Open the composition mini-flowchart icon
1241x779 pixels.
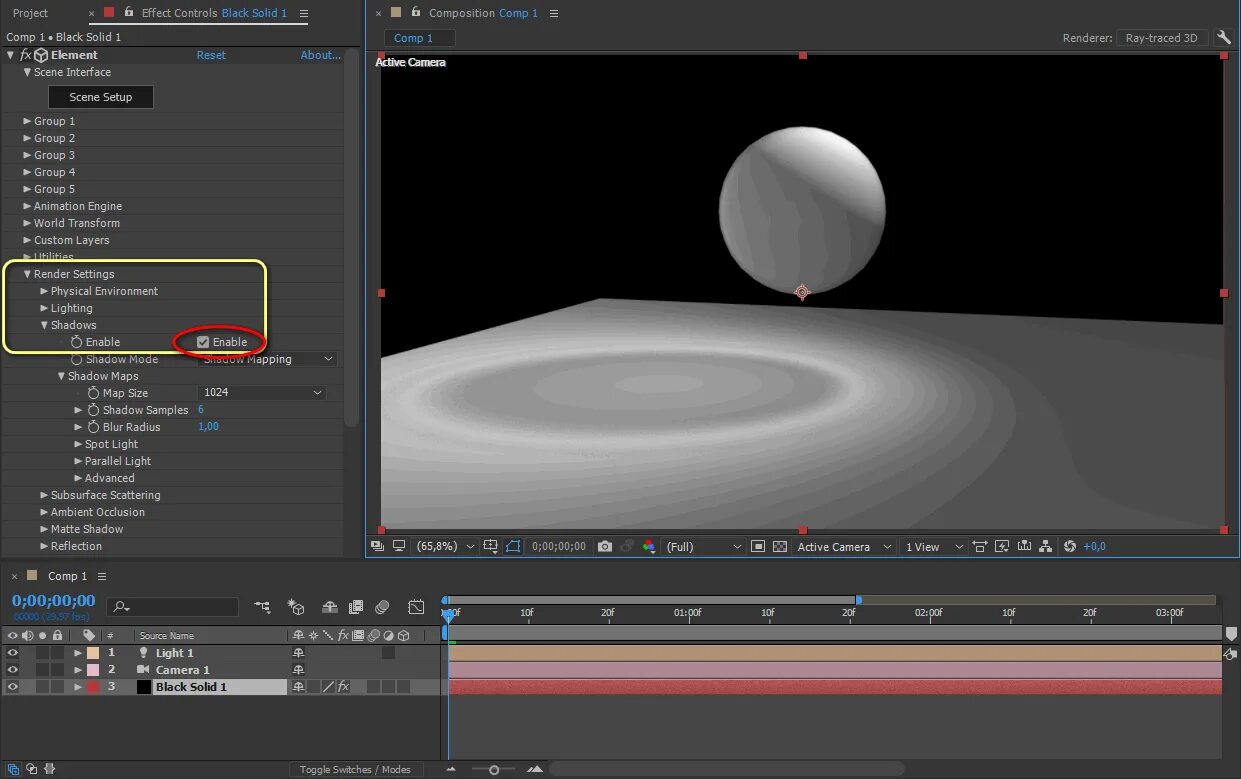click(263, 607)
